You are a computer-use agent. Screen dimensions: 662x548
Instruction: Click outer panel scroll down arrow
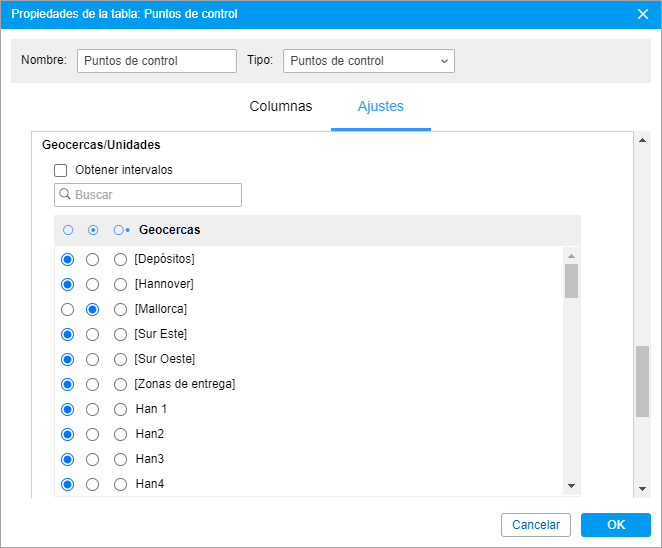[642, 489]
